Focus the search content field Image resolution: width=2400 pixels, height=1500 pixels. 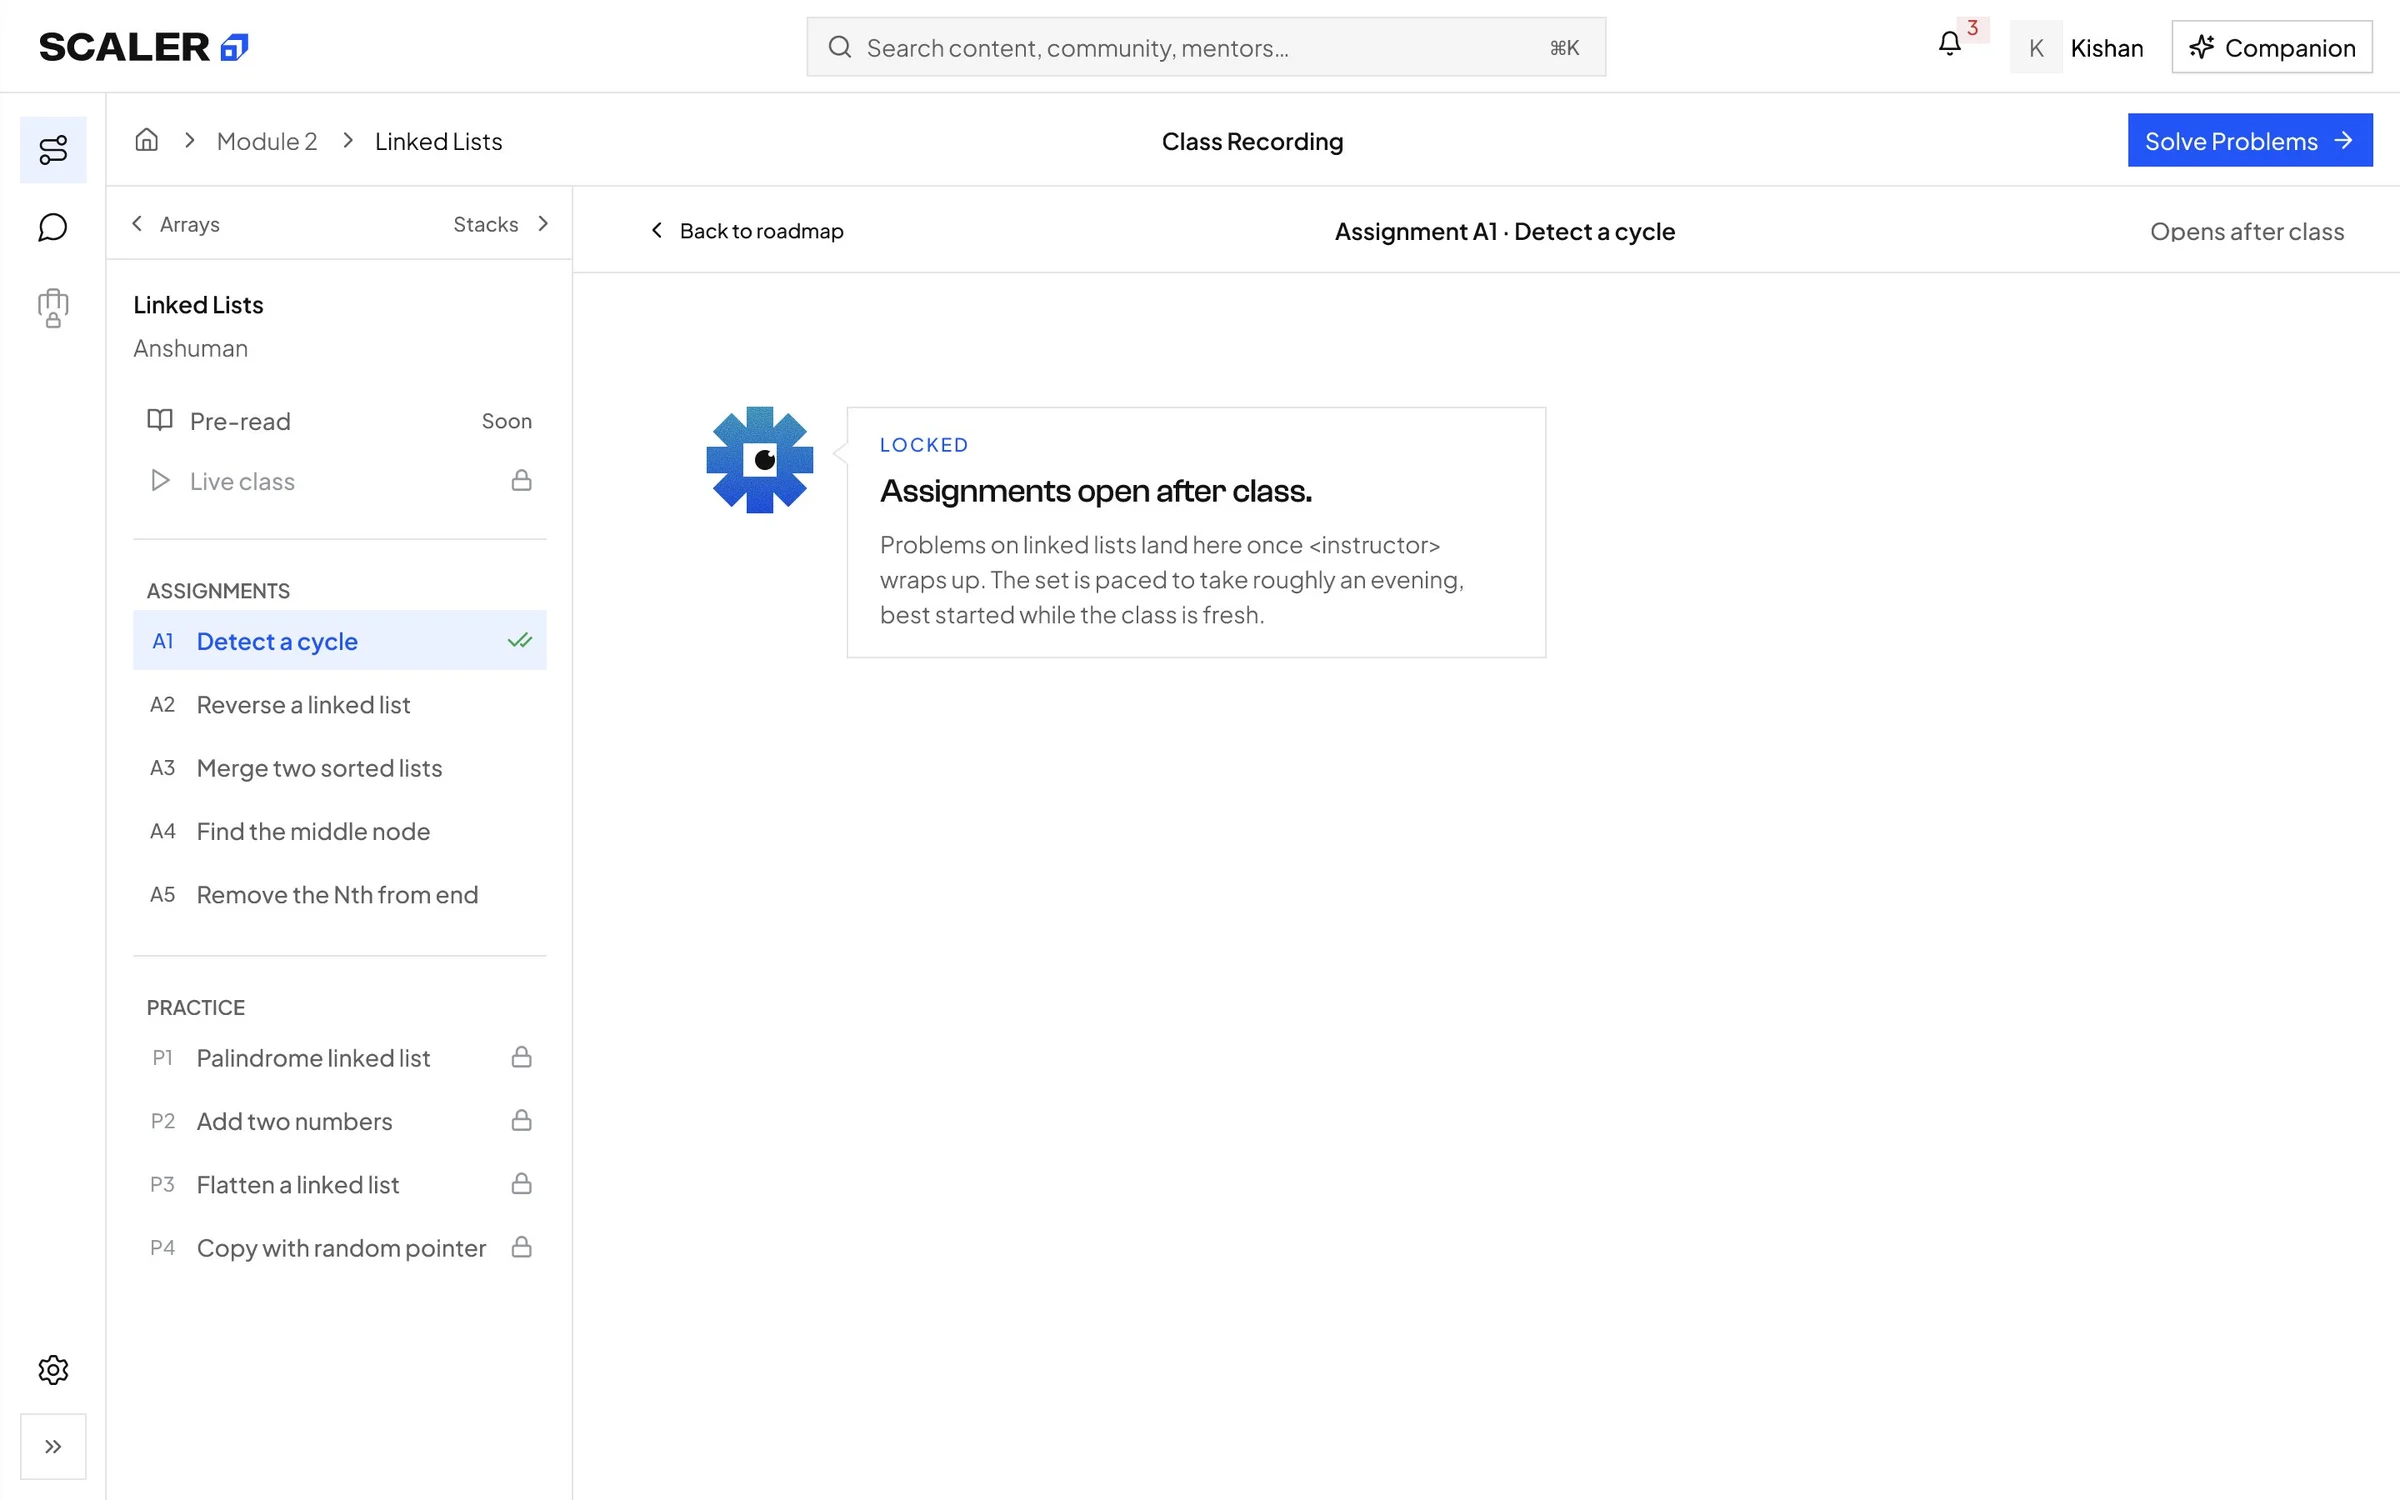tap(1206, 47)
